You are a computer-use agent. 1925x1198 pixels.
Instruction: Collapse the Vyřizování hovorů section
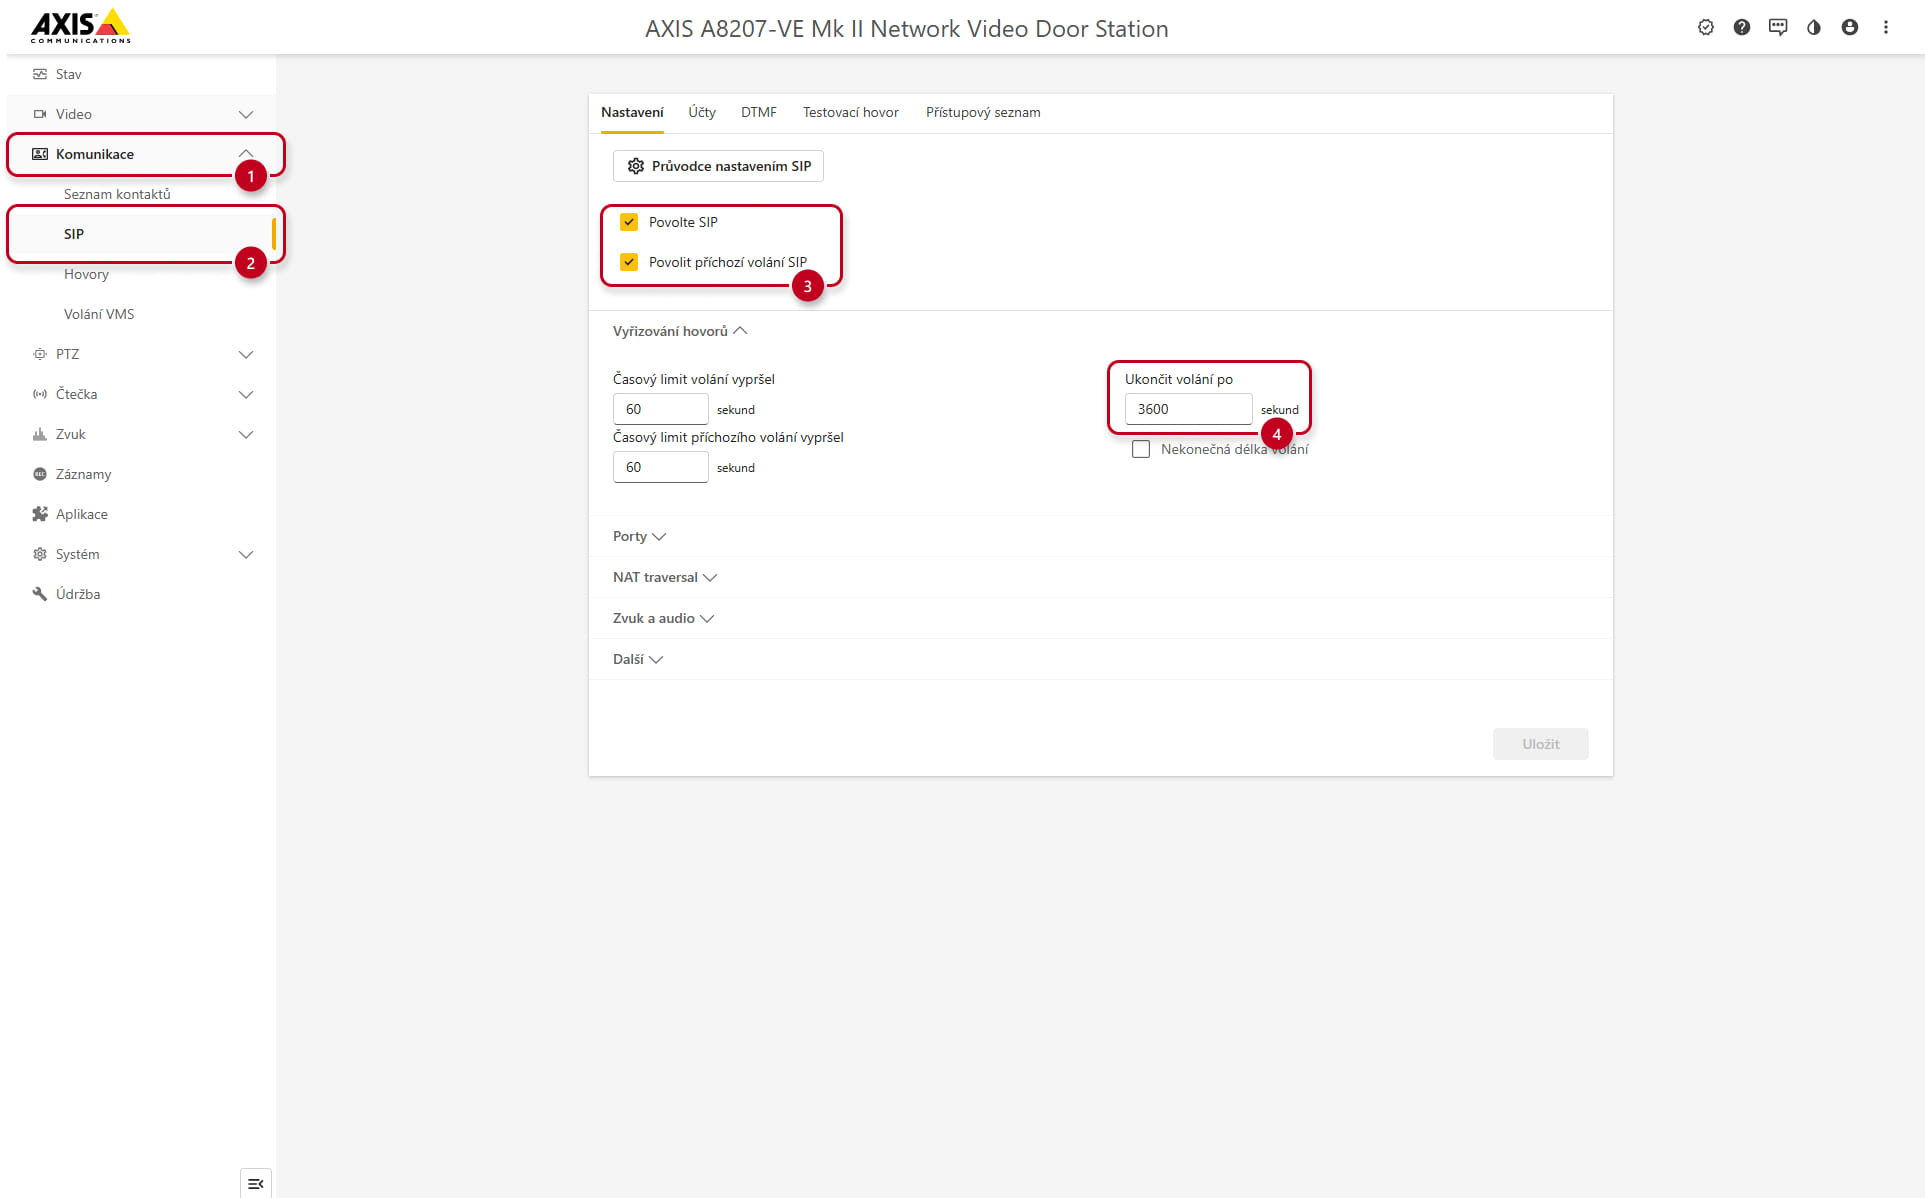click(680, 331)
